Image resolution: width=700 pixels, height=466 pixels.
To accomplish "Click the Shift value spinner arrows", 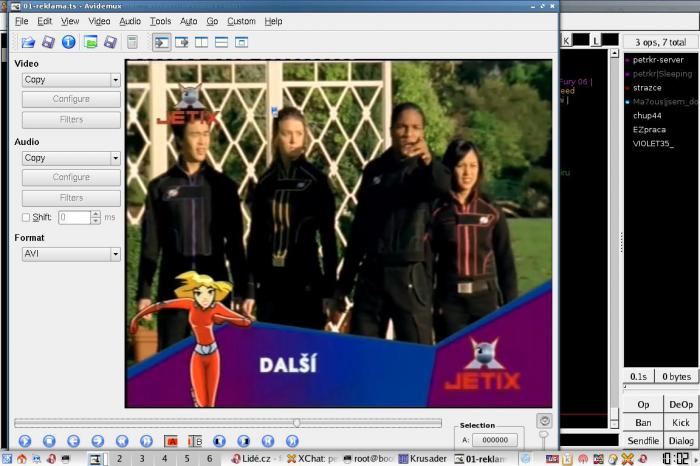I will click(96, 217).
